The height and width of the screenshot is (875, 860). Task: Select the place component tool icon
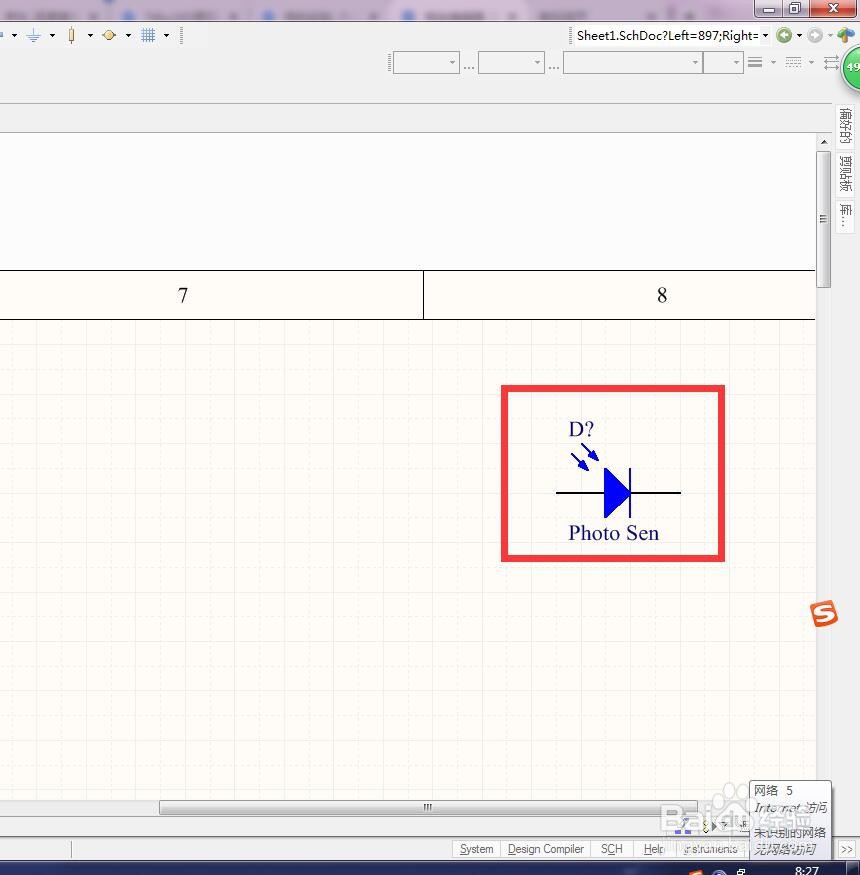coord(71,36)
